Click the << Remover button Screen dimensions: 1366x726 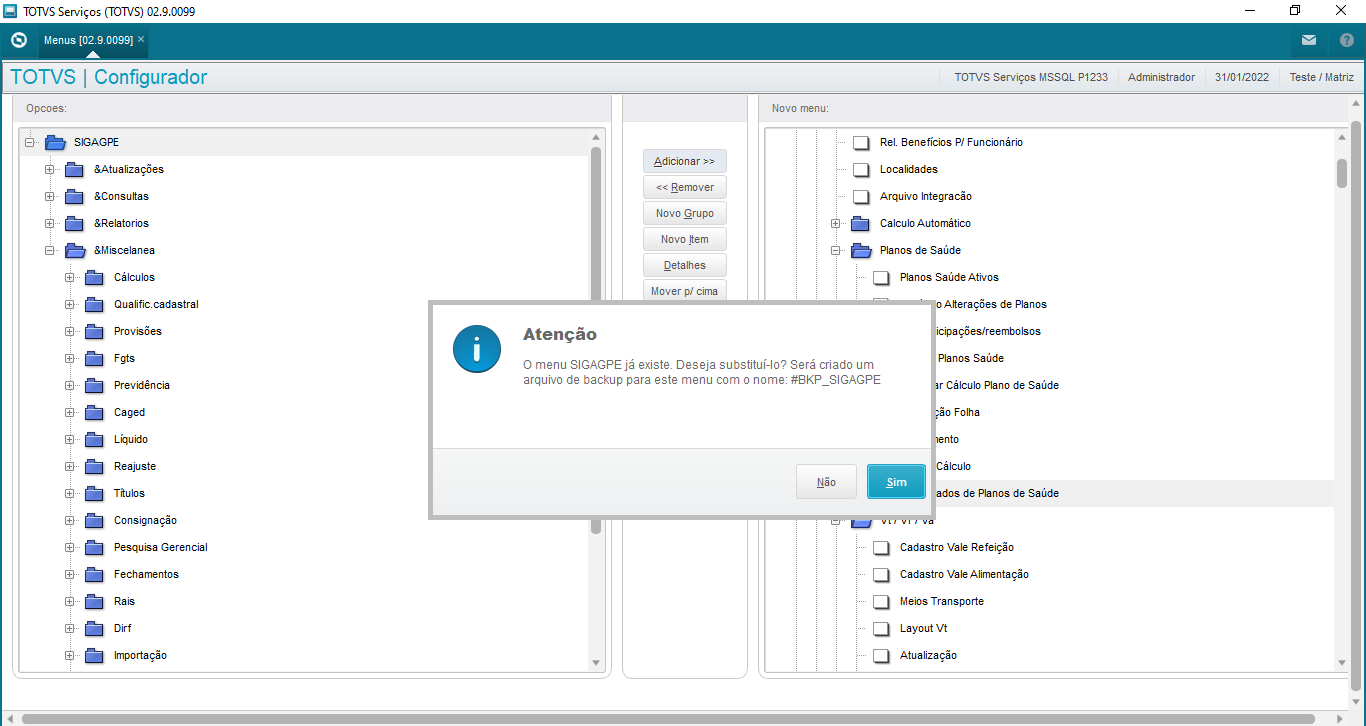[x=684, y=187]
